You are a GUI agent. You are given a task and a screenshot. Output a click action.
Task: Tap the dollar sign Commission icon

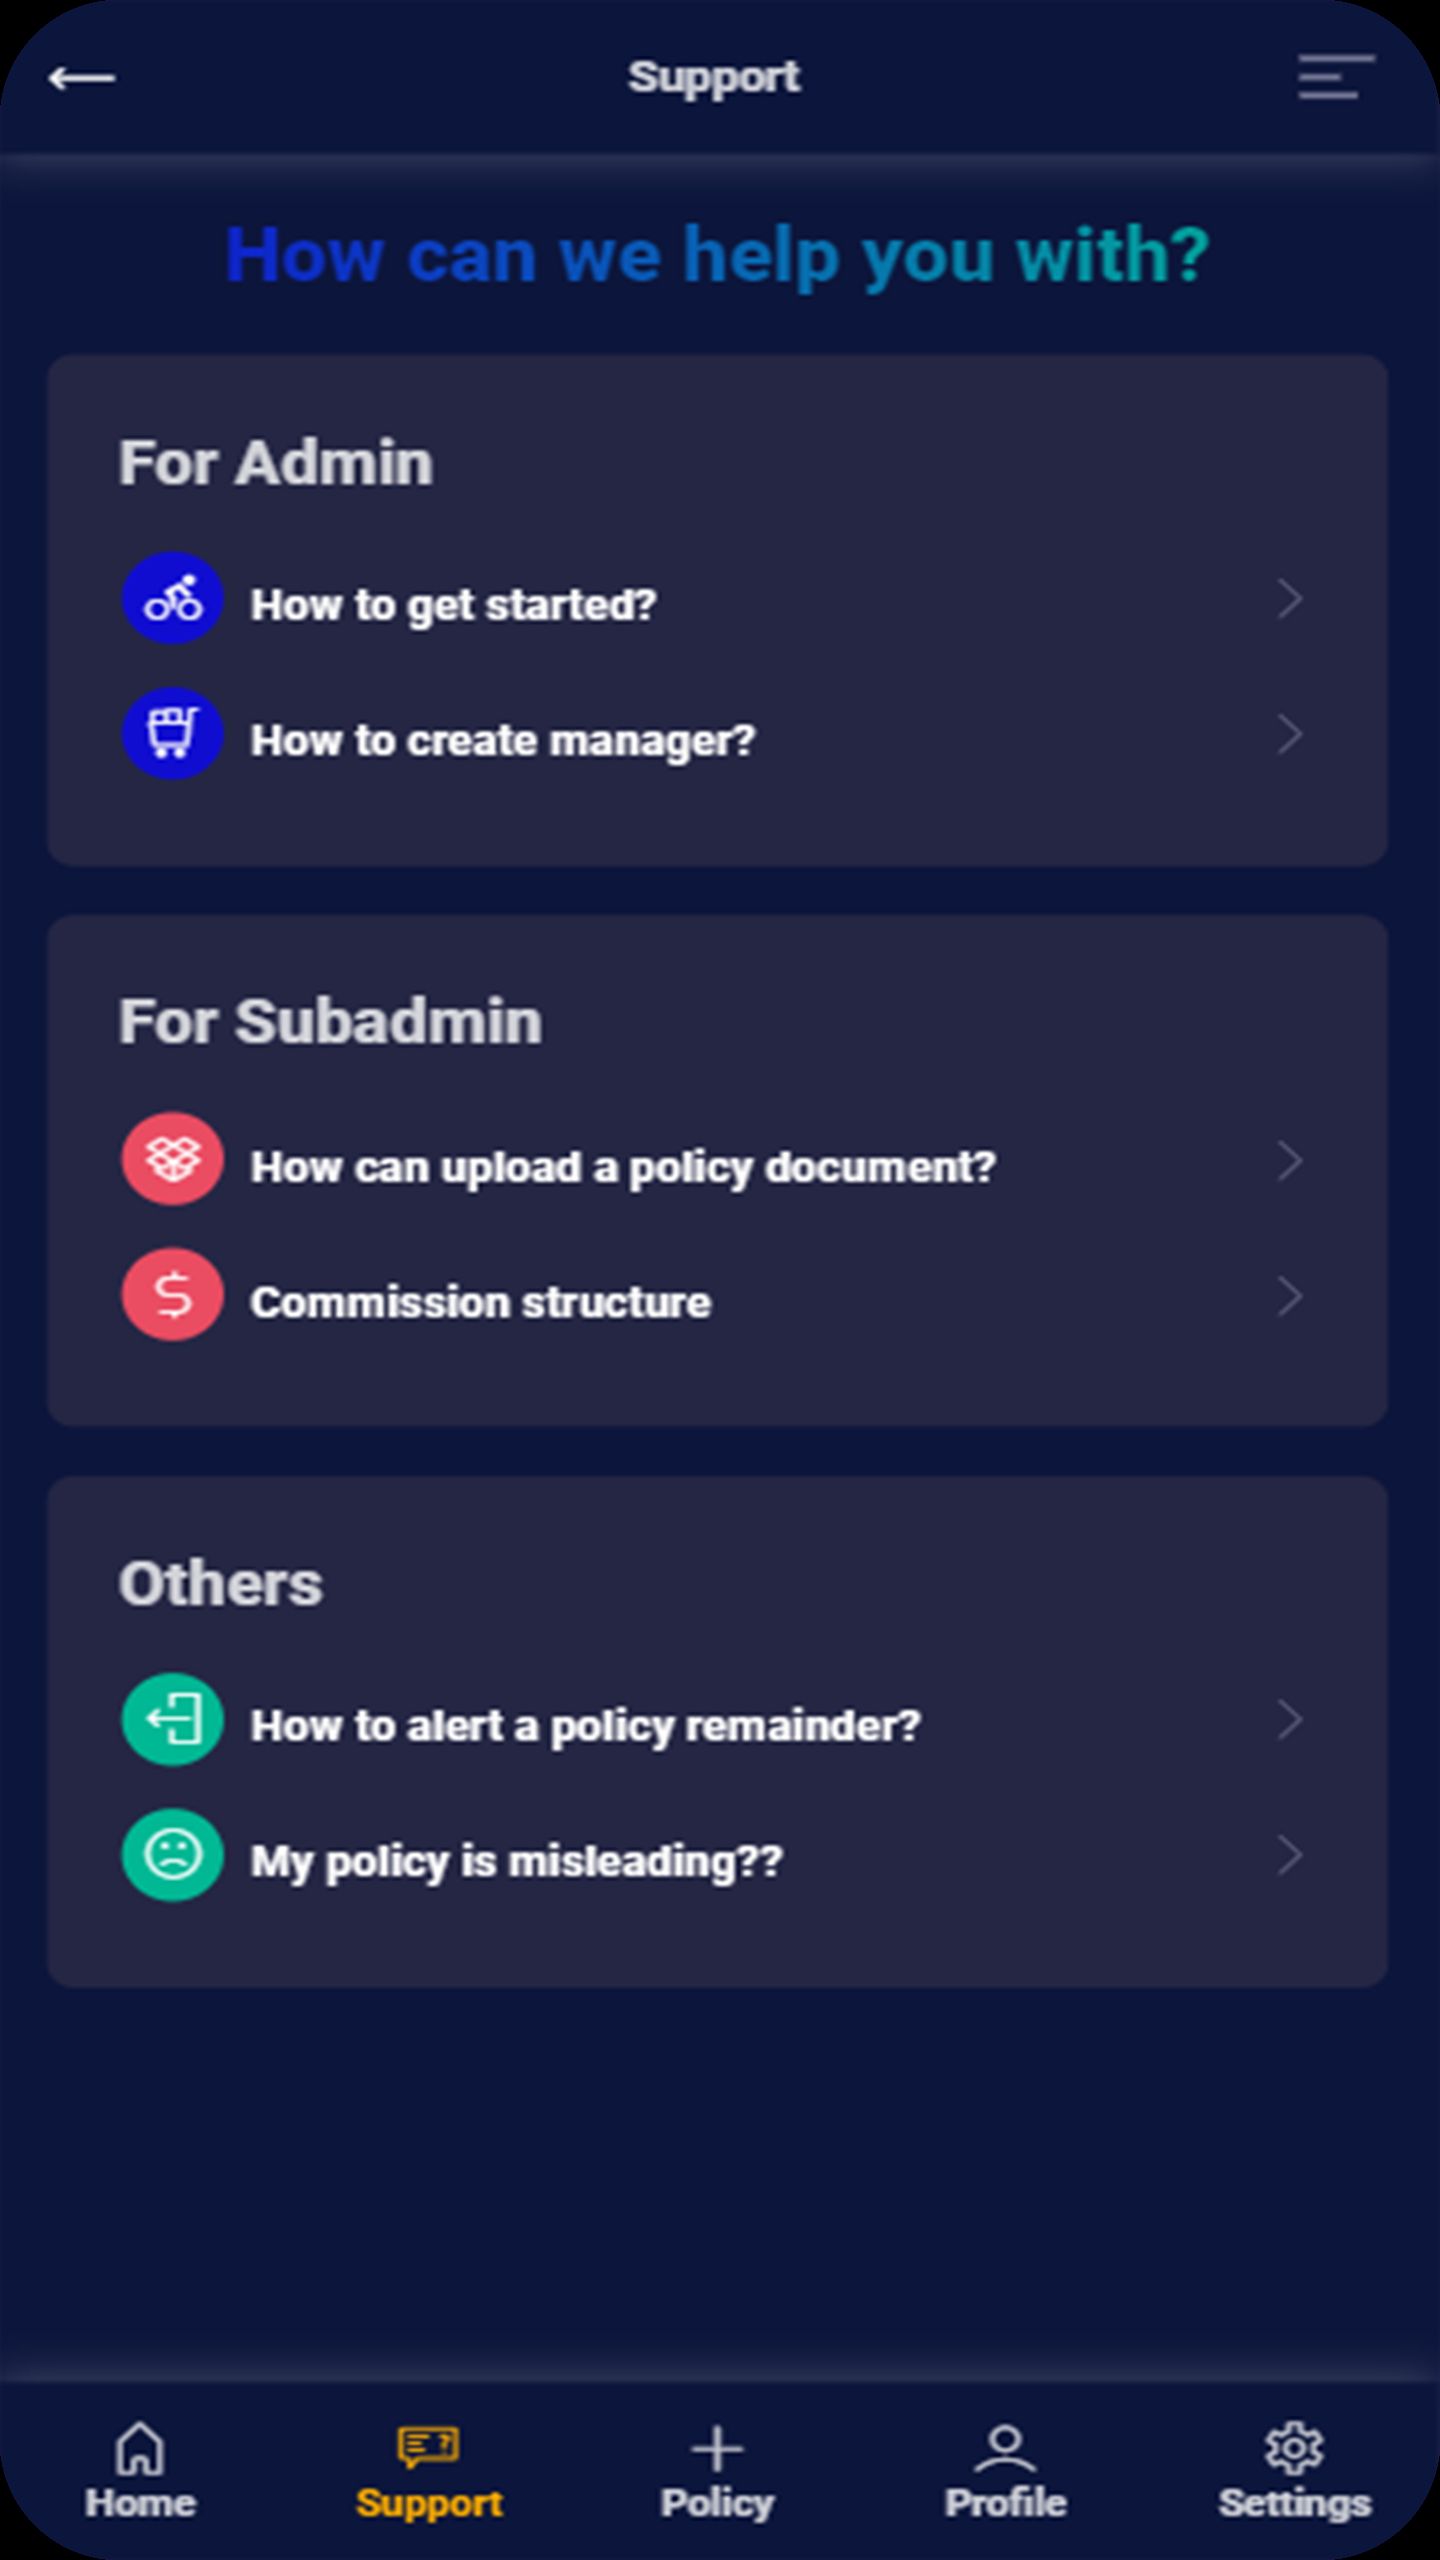click(172, 1295)
